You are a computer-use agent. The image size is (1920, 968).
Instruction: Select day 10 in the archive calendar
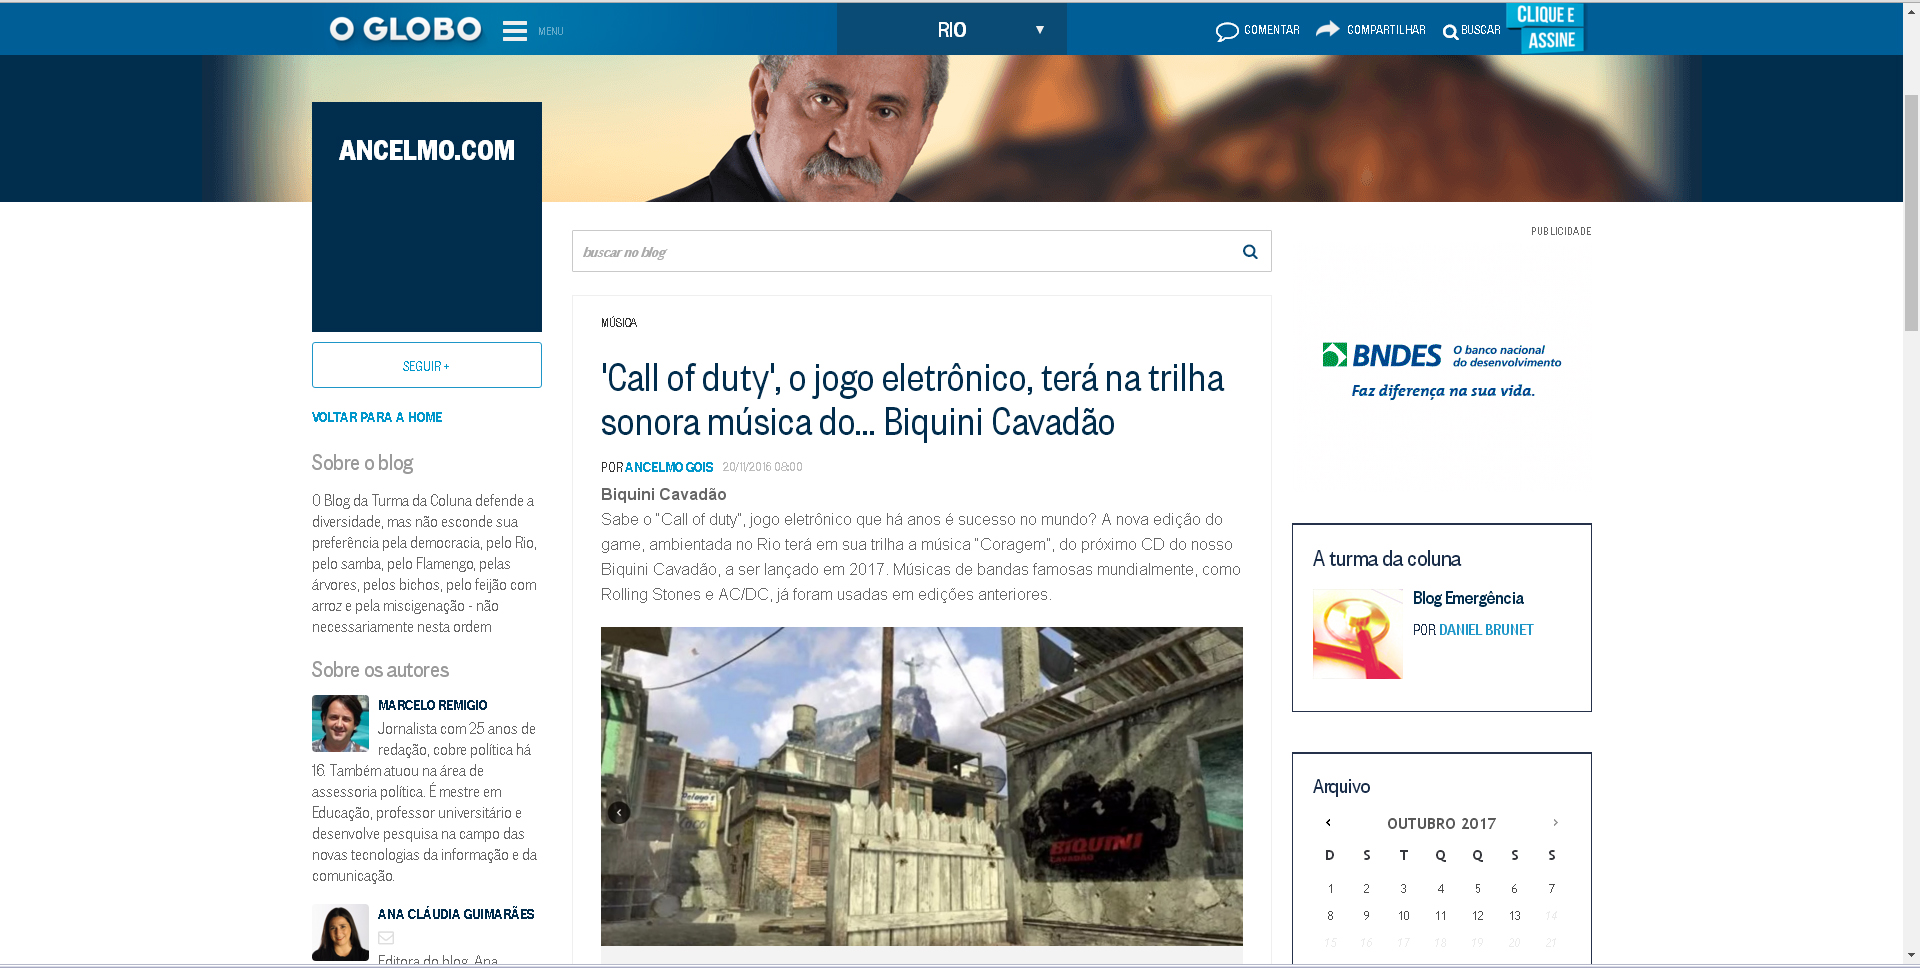tap(1404, 916)
